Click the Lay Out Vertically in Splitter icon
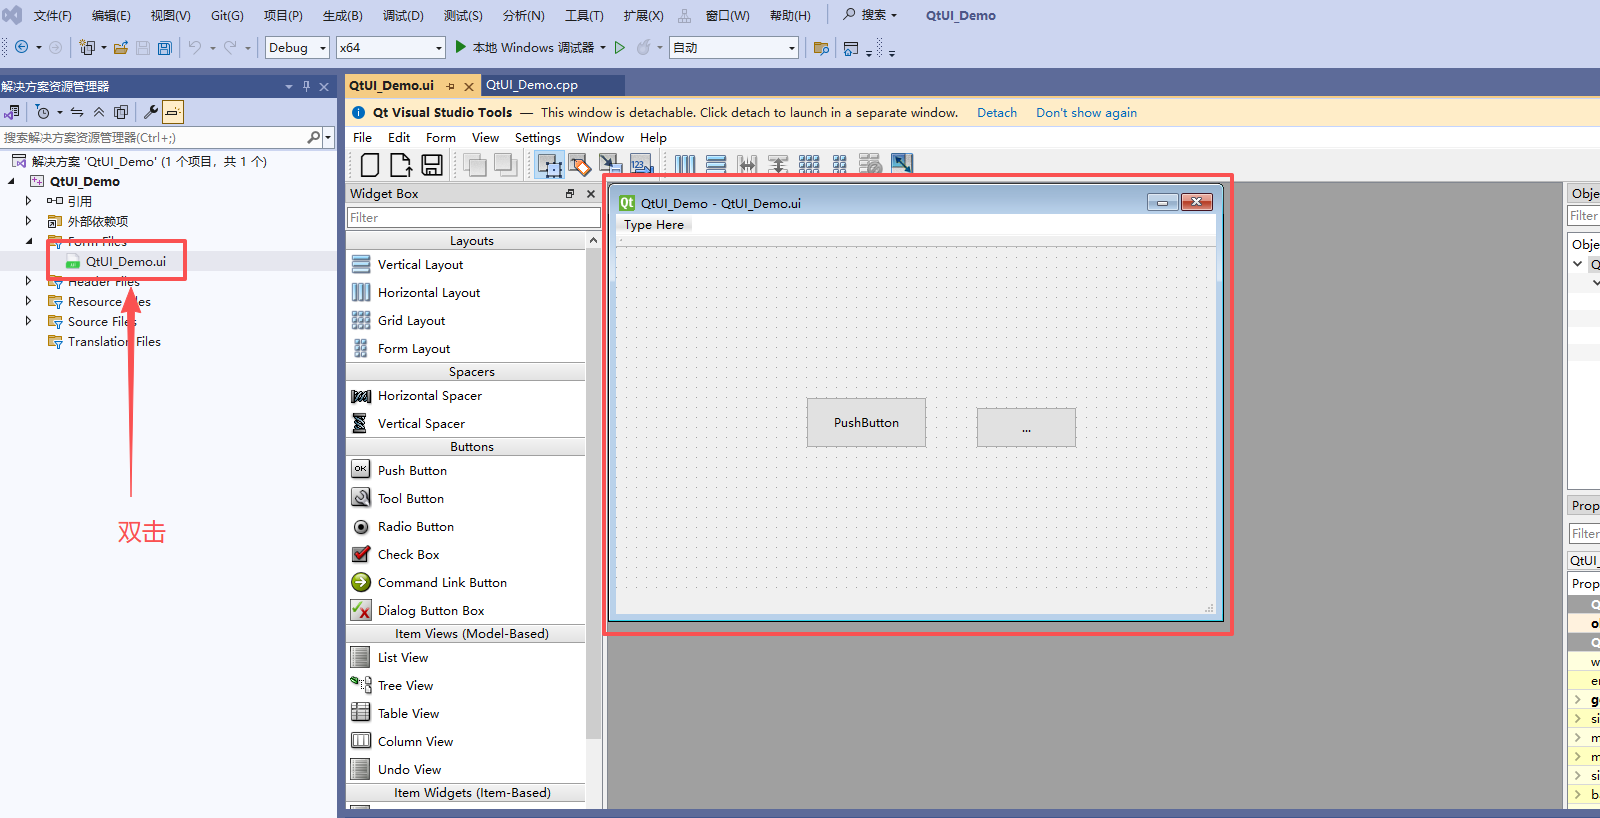 778,165
